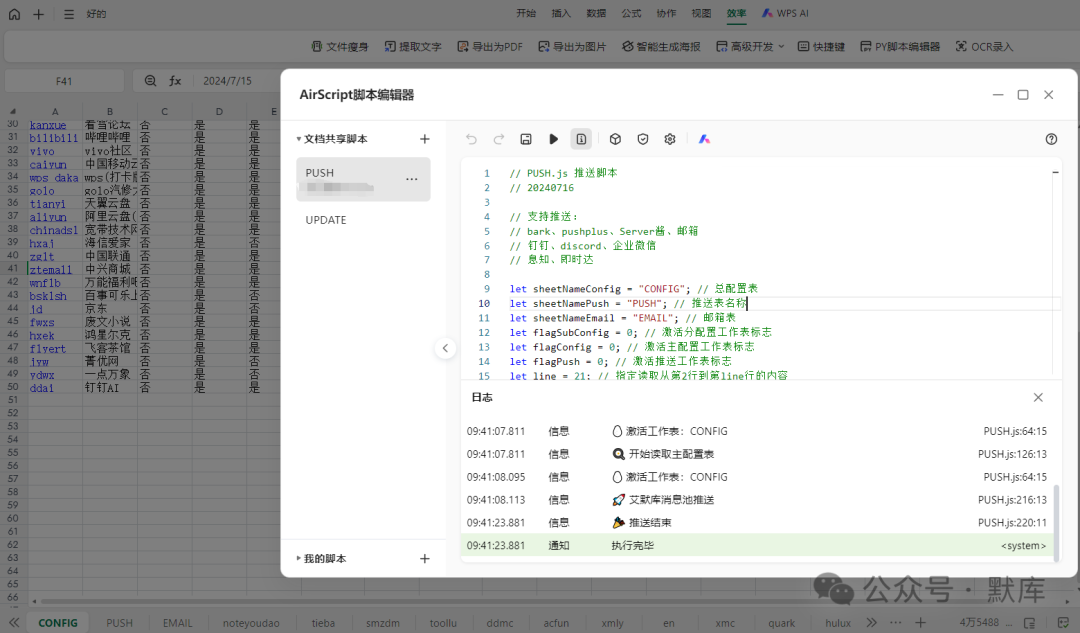
Task: Run the script with the play button
Action: point(553,139)
